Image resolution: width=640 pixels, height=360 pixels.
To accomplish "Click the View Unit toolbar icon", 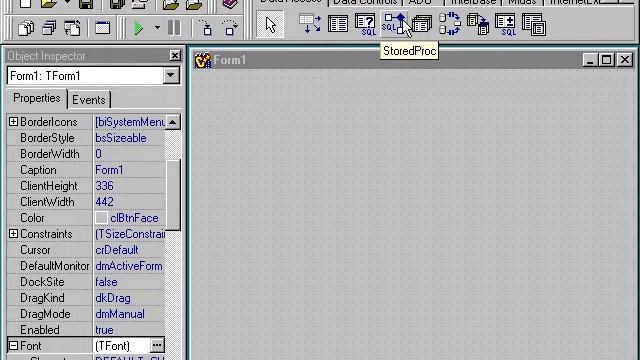I will tap(26, 28).
